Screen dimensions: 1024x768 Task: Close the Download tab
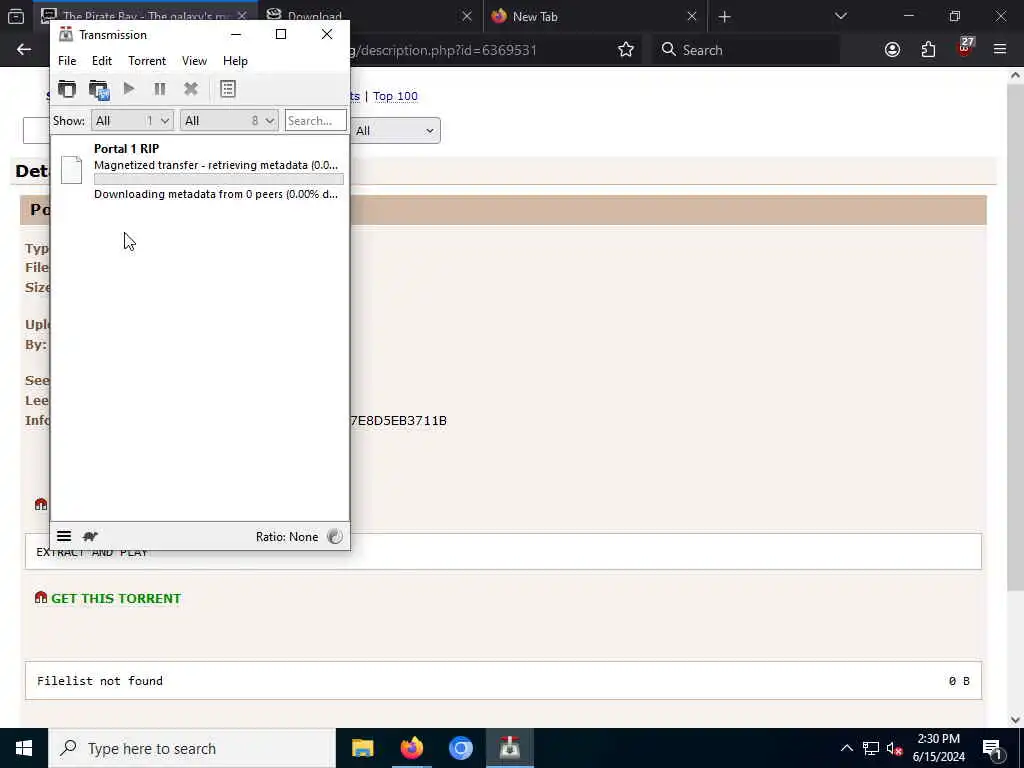point(466,16)
